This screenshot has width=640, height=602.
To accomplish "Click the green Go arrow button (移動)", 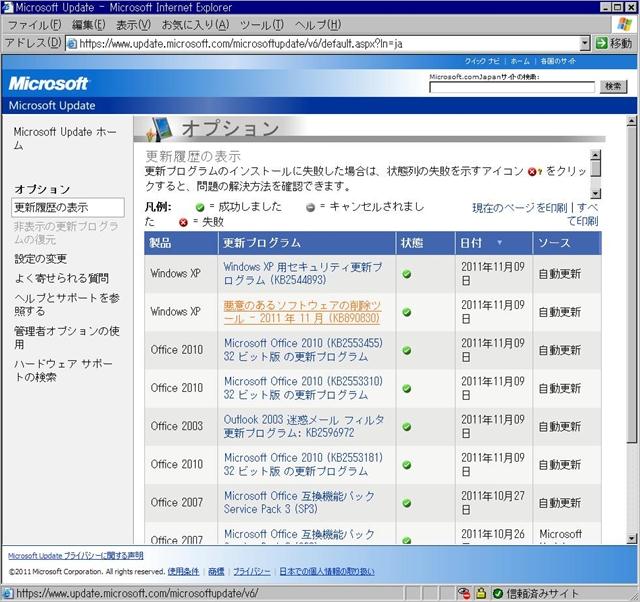I will pyautogui.click(x=613, y=43).
